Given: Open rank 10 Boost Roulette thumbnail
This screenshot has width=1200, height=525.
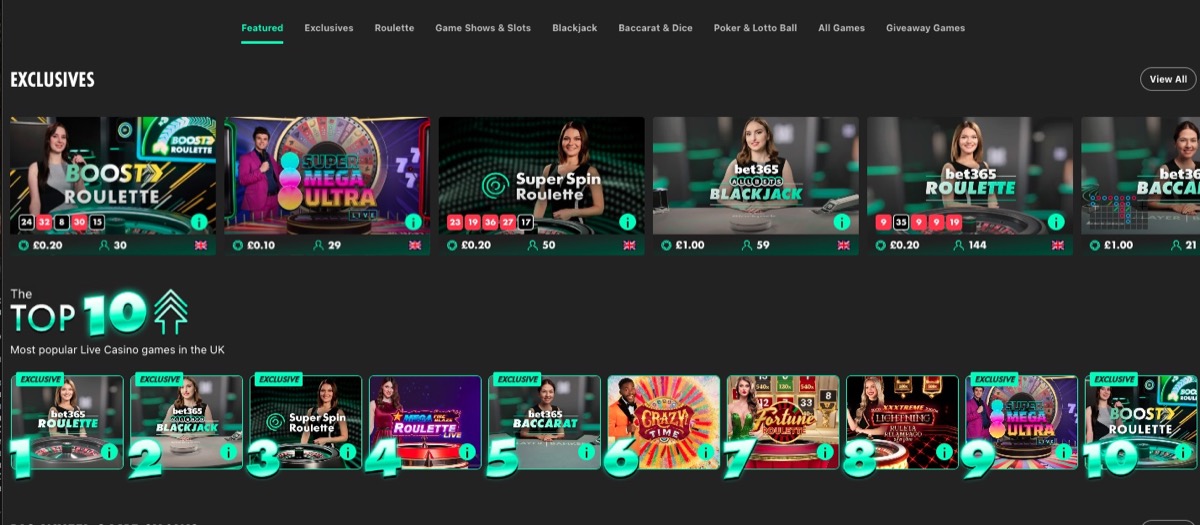Looking at the screenshot, I should pyautogui.click(x=1141, y=422).
